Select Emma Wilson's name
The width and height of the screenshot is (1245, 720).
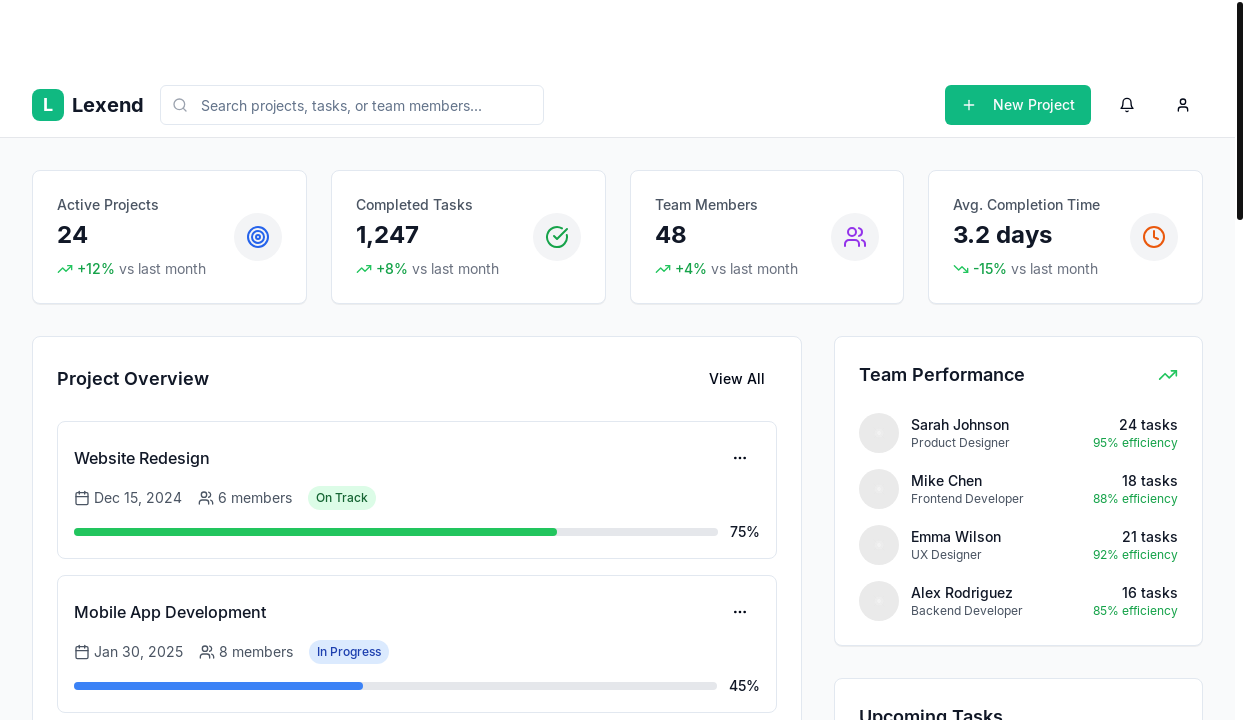(x=956, y=537)
